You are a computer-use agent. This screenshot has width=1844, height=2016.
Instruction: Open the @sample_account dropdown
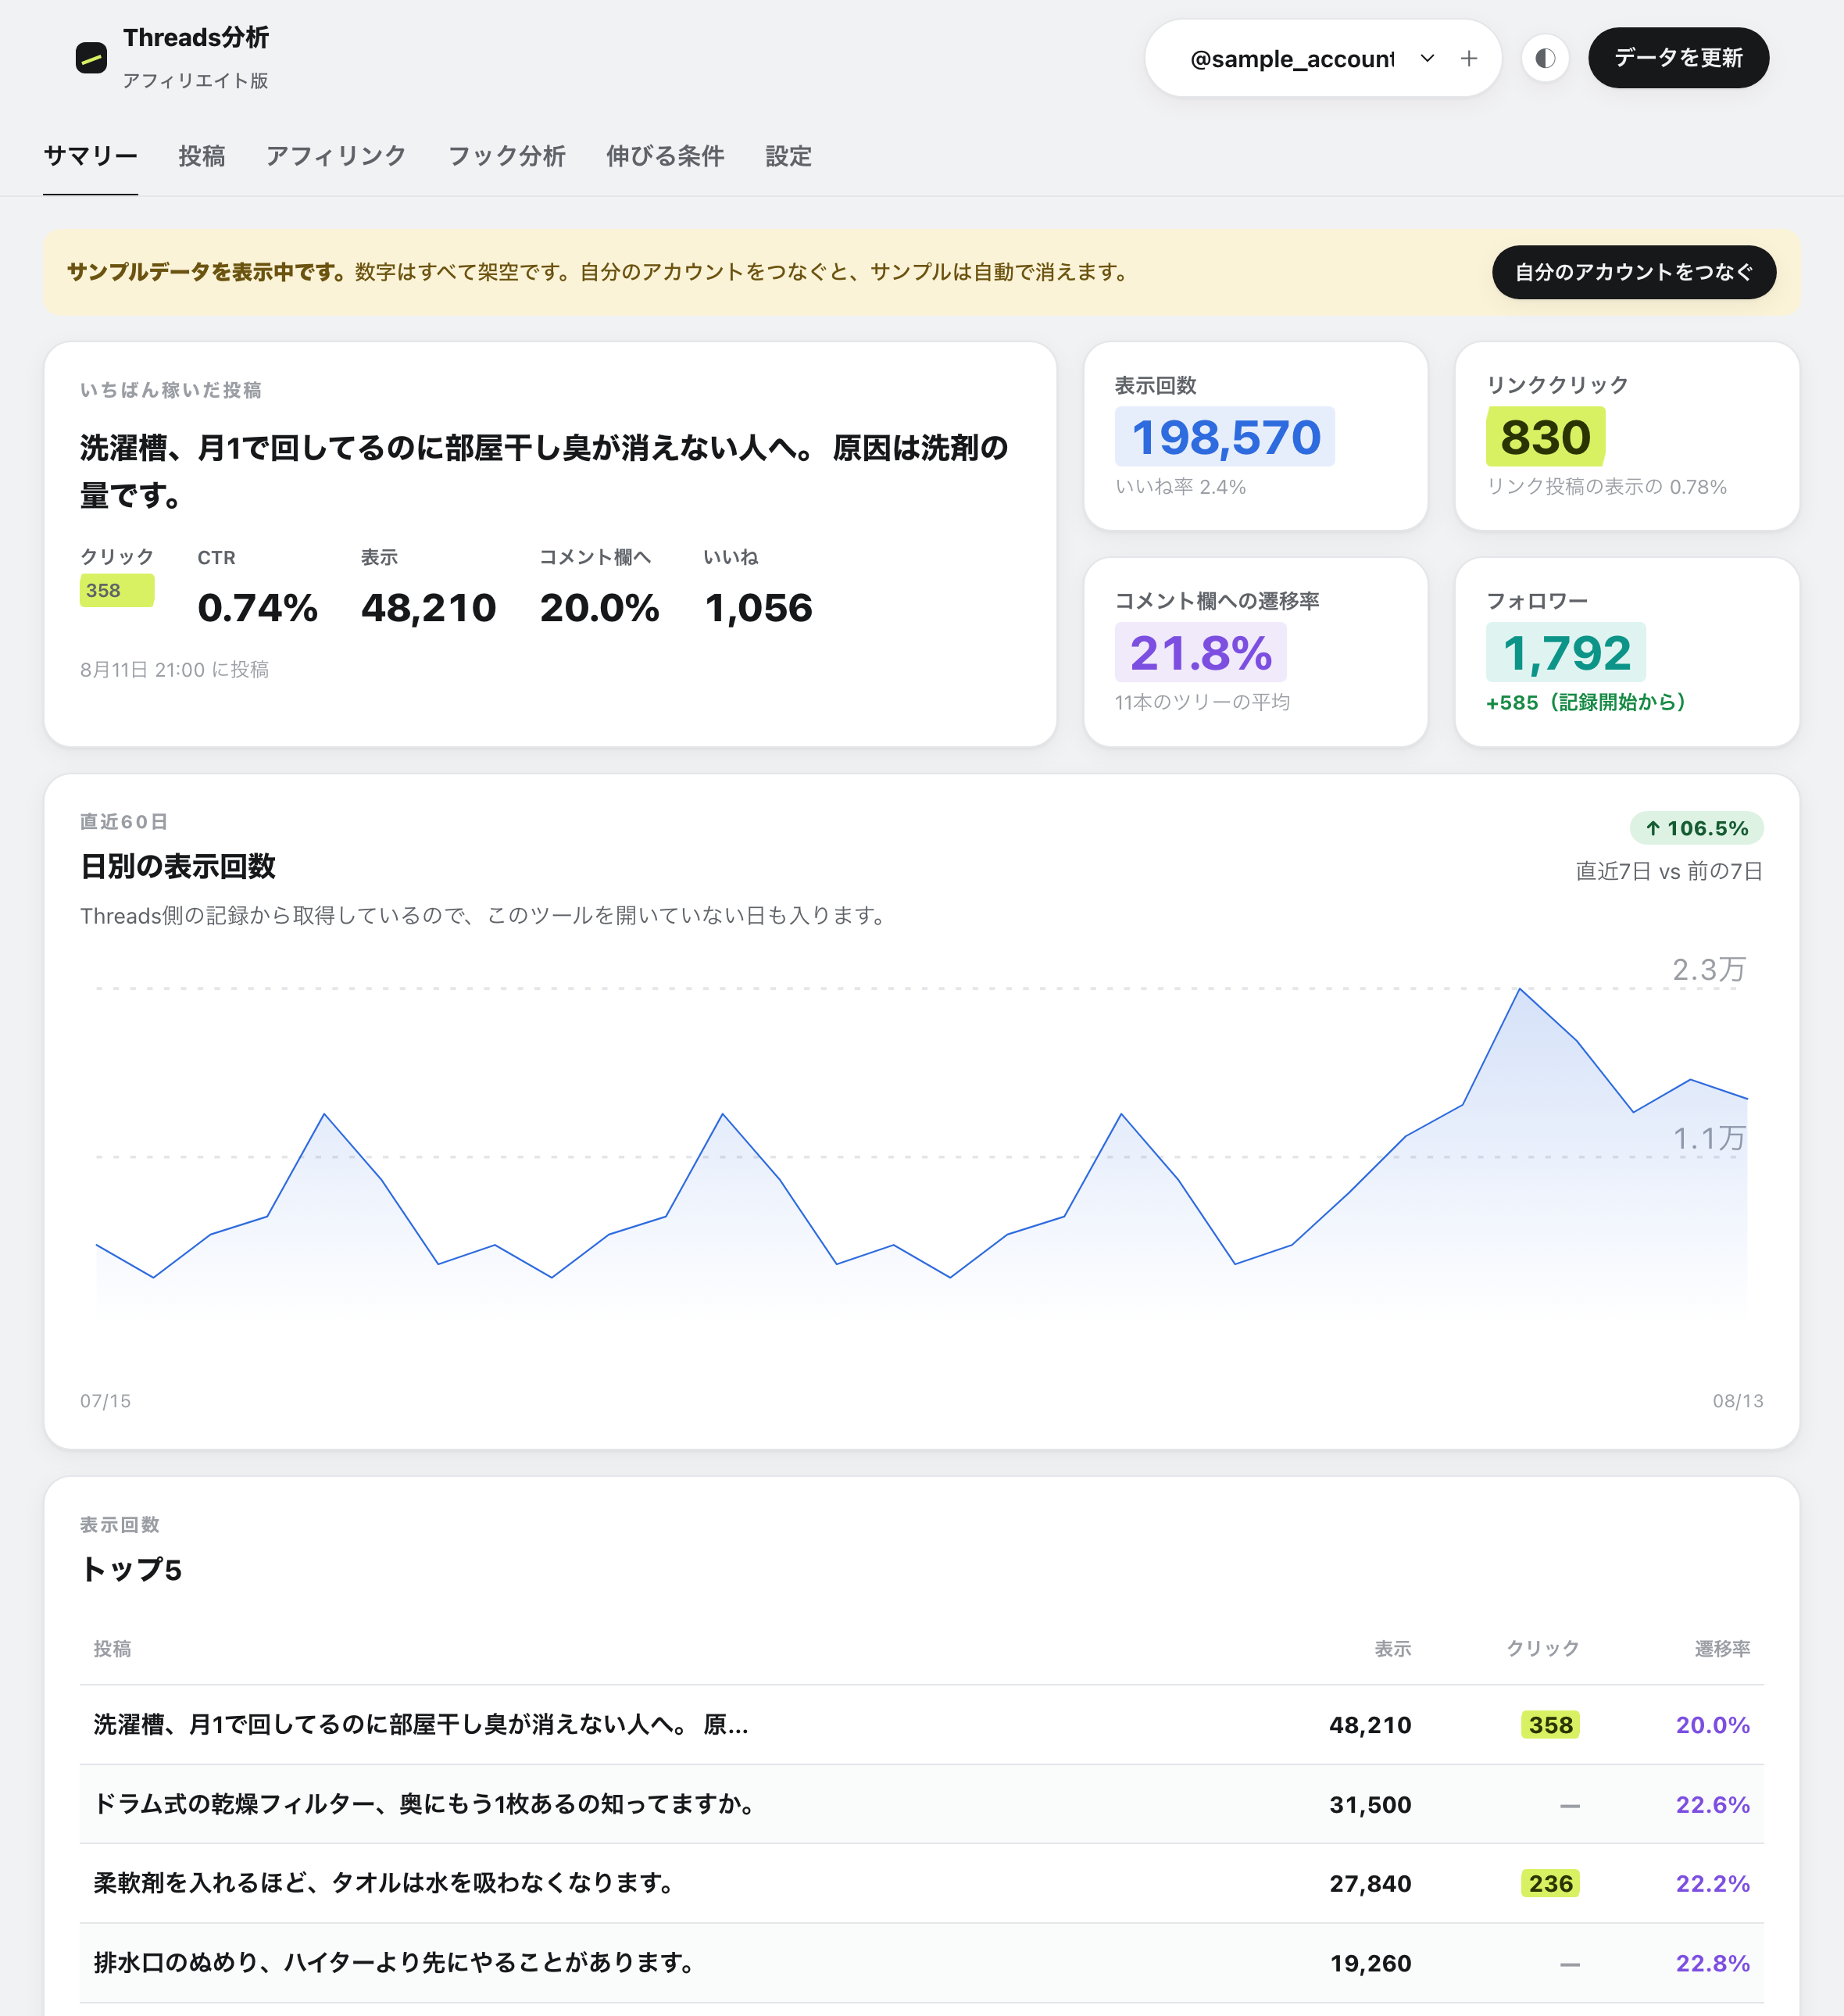pos(1310,58)
